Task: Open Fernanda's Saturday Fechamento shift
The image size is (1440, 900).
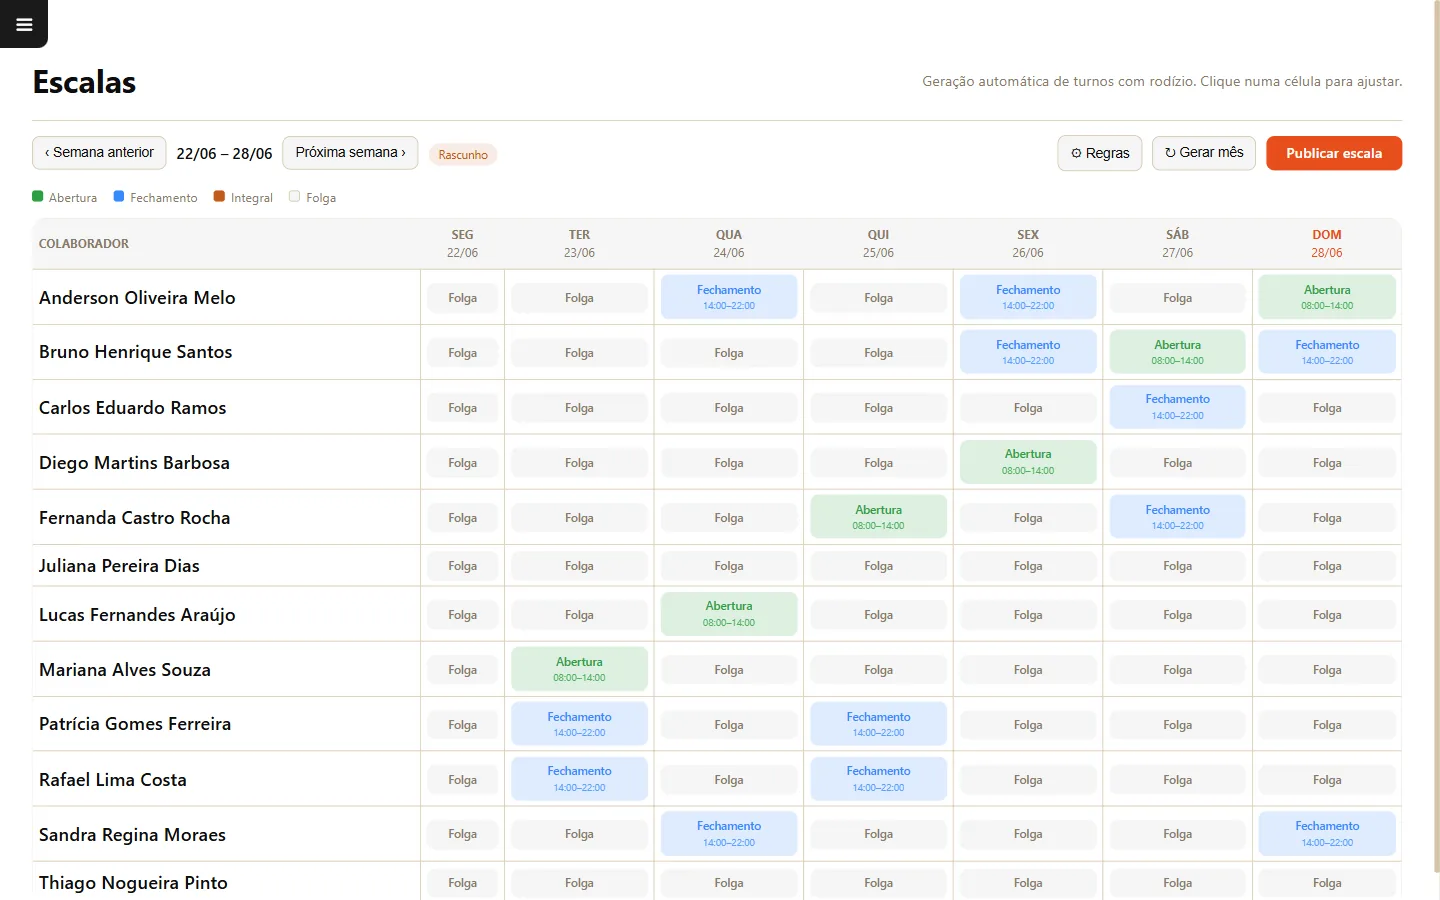Action: tap(1178, 517)
